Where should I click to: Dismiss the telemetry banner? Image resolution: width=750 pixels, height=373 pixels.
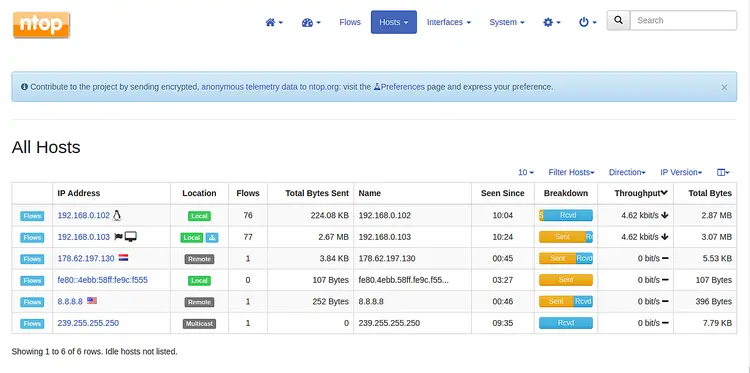click(x=724, y=87)
